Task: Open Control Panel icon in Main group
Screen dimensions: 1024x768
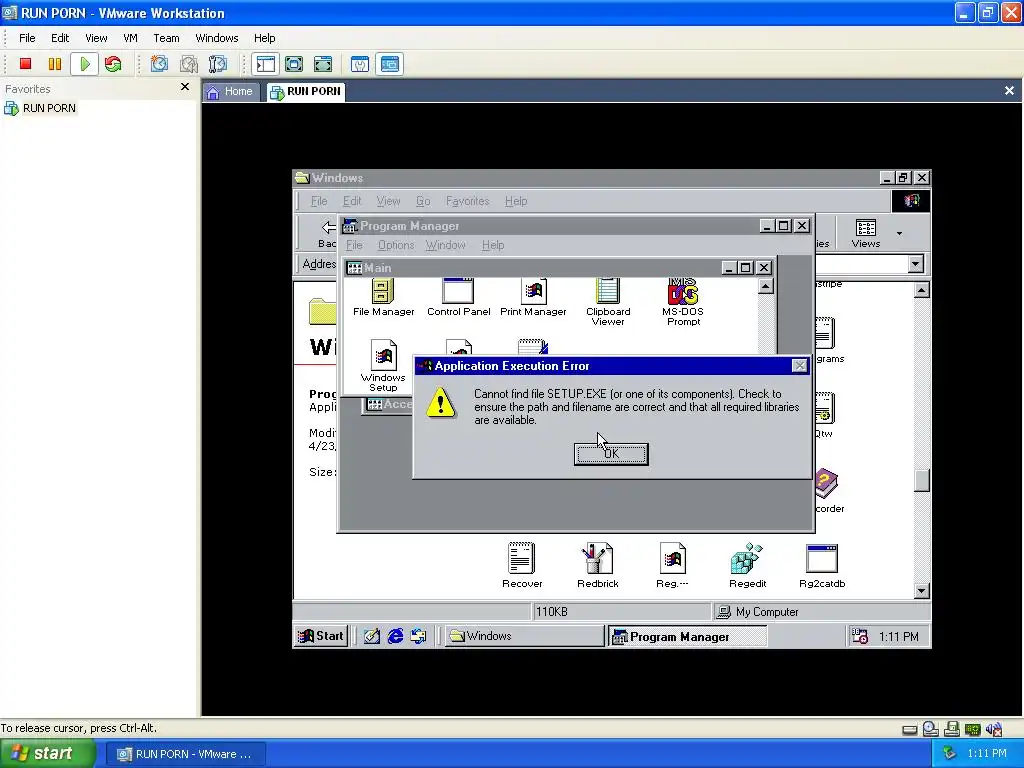Action: (x=458, y=298)
